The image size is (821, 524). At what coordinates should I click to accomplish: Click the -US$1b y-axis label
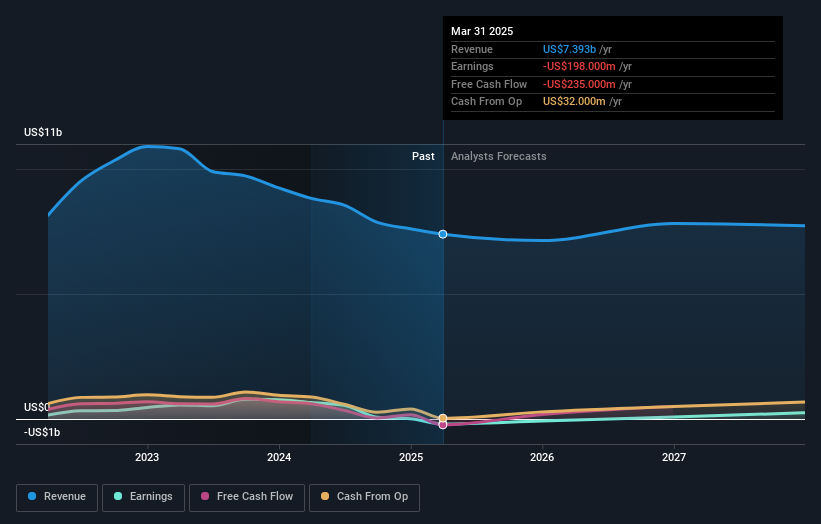click(42, 432)
